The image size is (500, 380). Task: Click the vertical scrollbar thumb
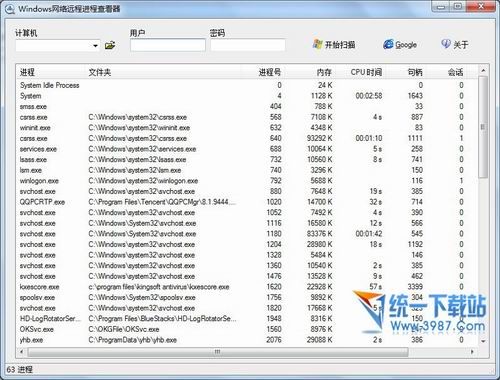pyautogui.click(x=483, y=127)
